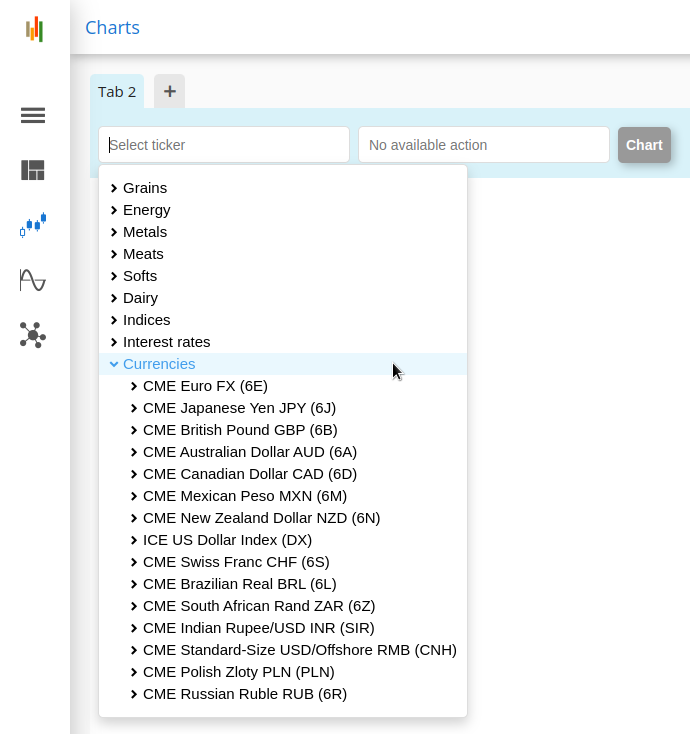Click the Chart button
The image size is (690, 734).
644,145
